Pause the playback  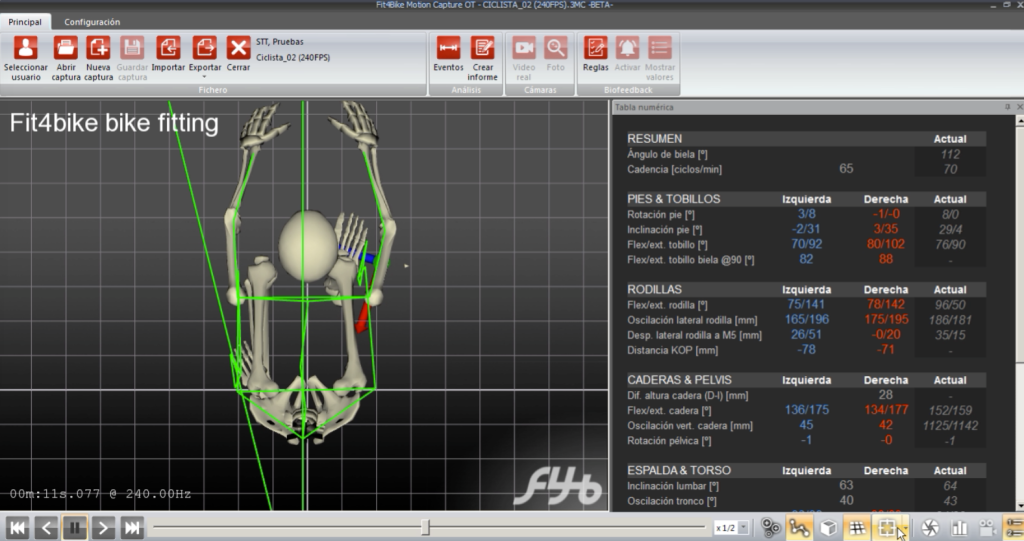(x=75, y=527)
